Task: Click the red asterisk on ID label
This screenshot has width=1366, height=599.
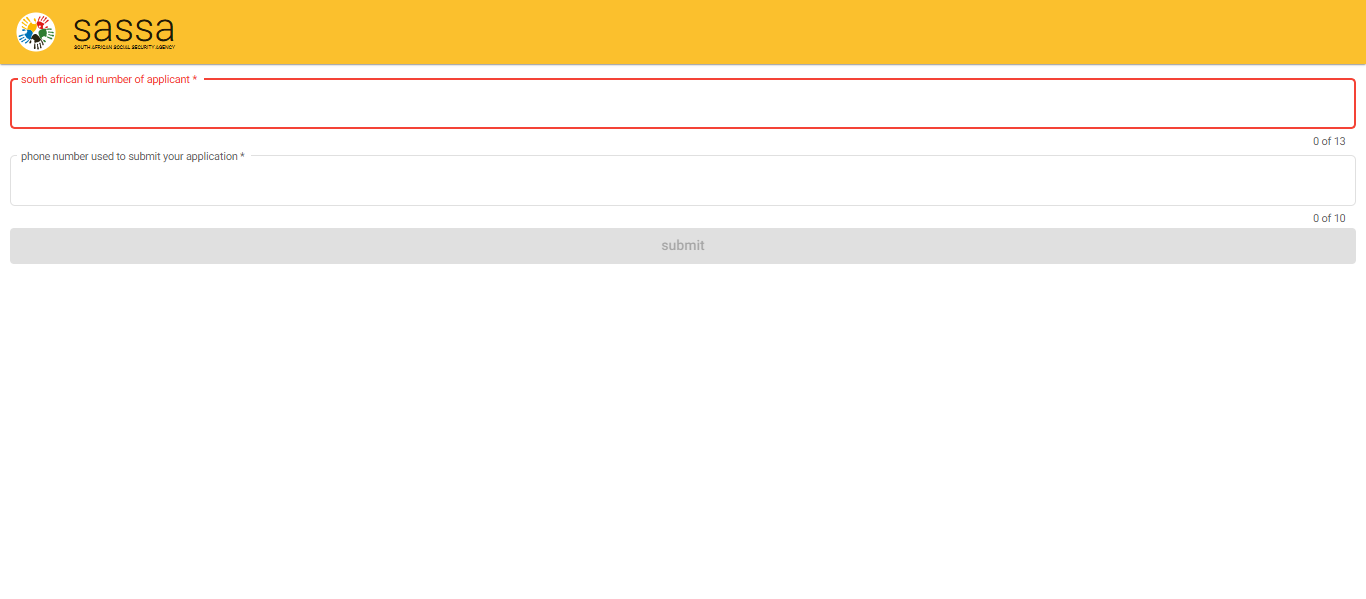Action: click(195, 80)
